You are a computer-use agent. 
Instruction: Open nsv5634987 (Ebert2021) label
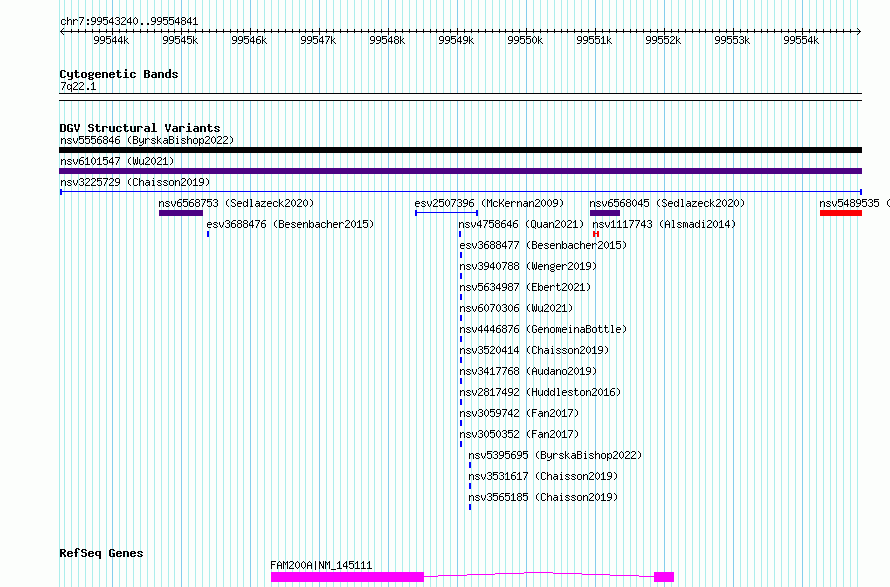[x=525, y=287]
